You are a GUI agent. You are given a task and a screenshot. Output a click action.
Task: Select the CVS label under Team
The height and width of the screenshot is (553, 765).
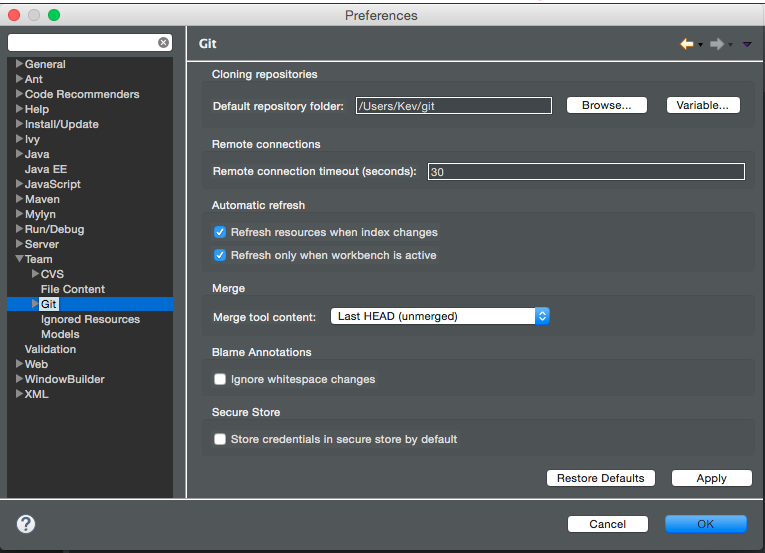(52, 274)
